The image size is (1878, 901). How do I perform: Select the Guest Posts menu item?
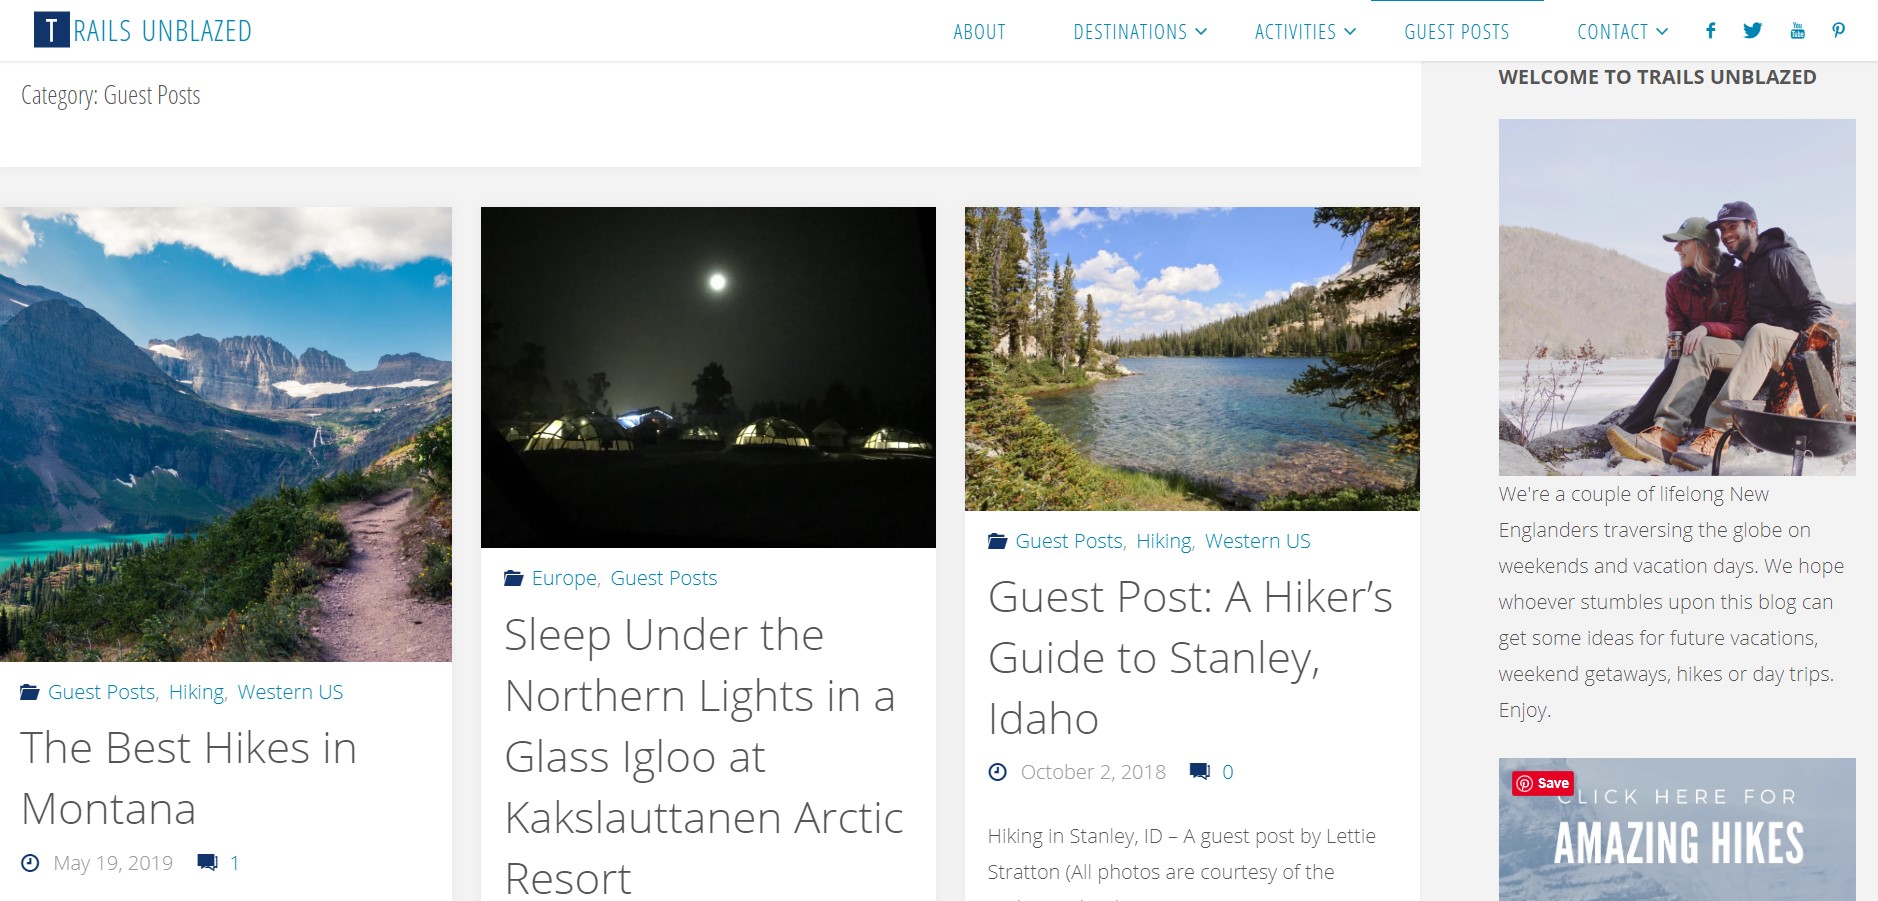(x=1456, y=31)
